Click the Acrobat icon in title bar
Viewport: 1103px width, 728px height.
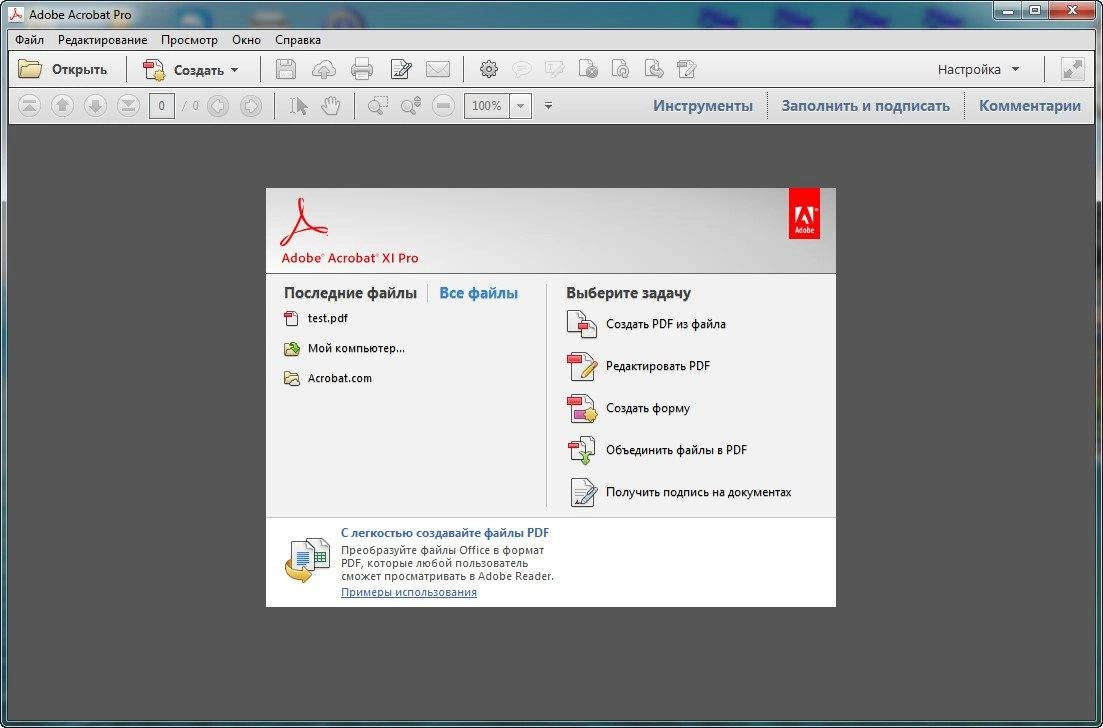click(x=15, y=15)
